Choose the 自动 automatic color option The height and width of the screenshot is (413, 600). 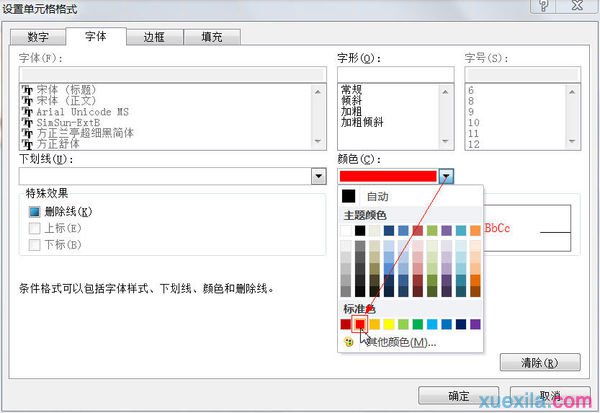click(x=411, y=196)
